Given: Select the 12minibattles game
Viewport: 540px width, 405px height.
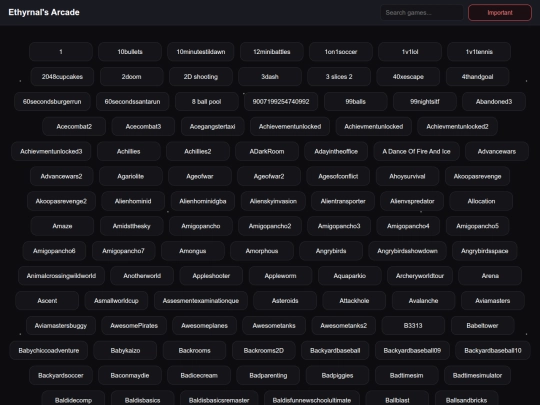Looking at the screenshot, I should pyautogui.click(x=272, y=52).
